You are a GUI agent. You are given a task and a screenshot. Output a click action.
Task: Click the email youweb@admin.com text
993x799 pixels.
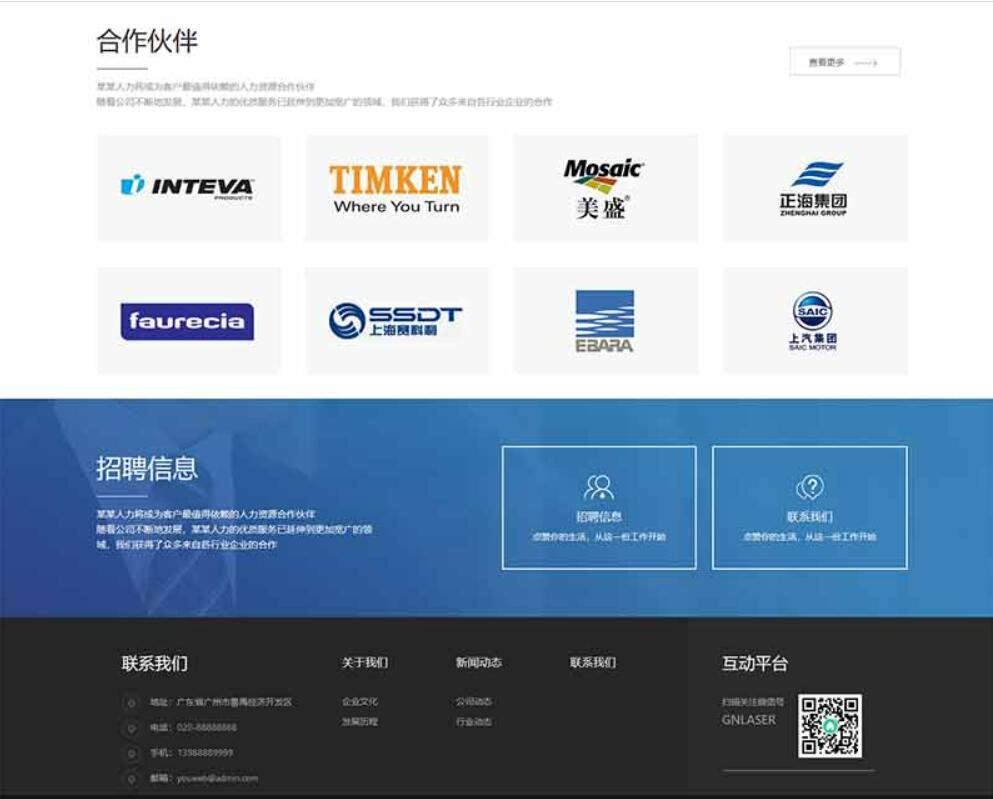pyautogui.click(x=217, y=778)
